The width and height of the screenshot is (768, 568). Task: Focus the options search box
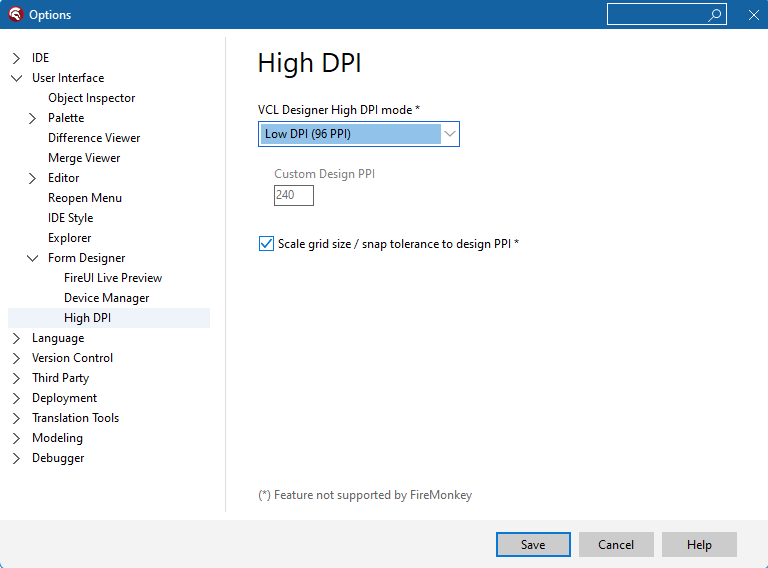[667, 14]
